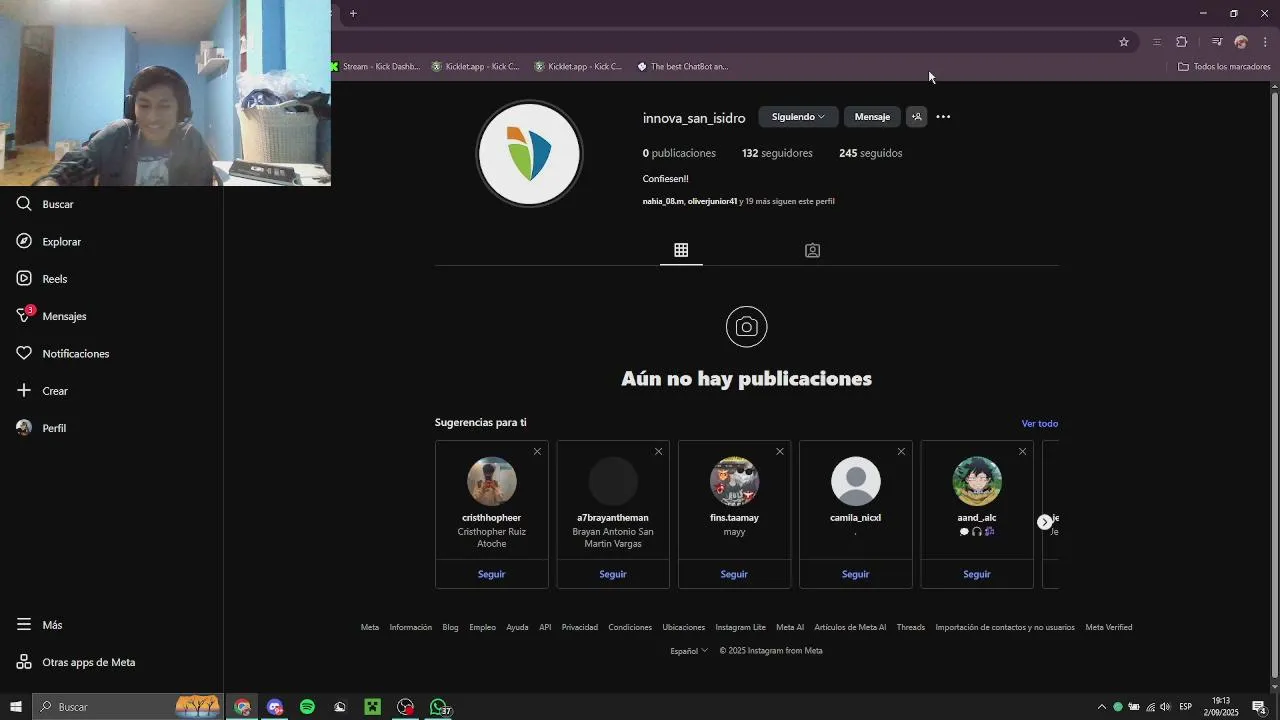Image resolution: width=1280 pixels, height=720 pixels.
Task: Open the Windows notification center
Action: pyautogui.click(x=1259, y=707)
